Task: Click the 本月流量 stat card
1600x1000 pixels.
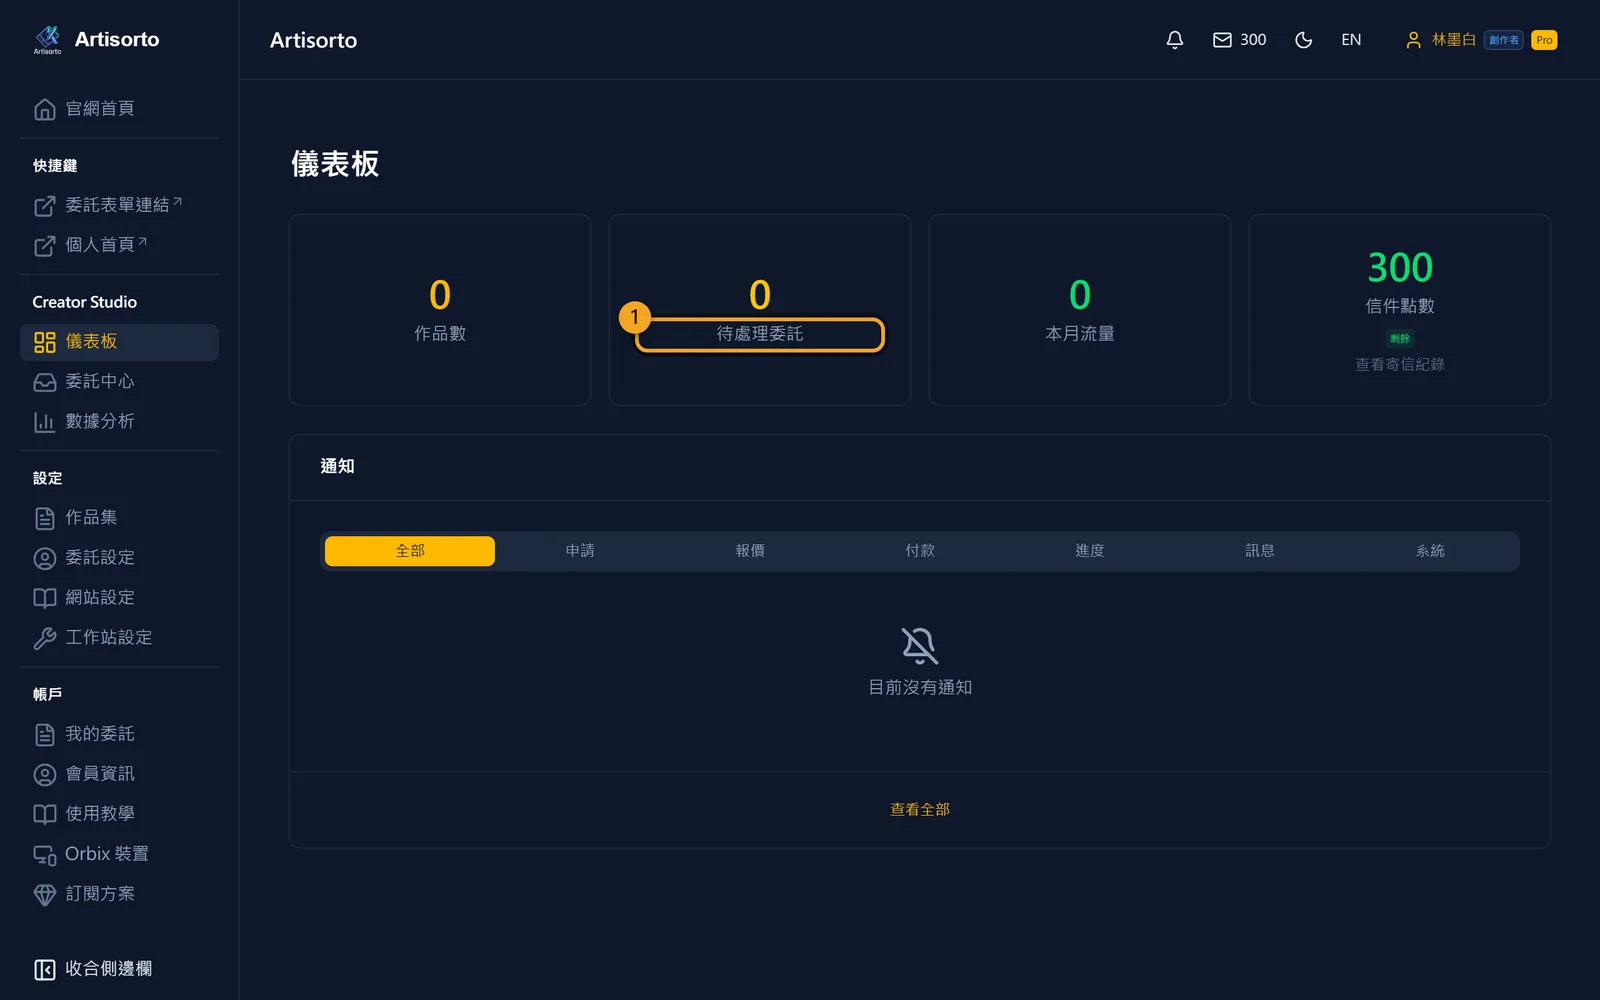Action: point(1080,310)
